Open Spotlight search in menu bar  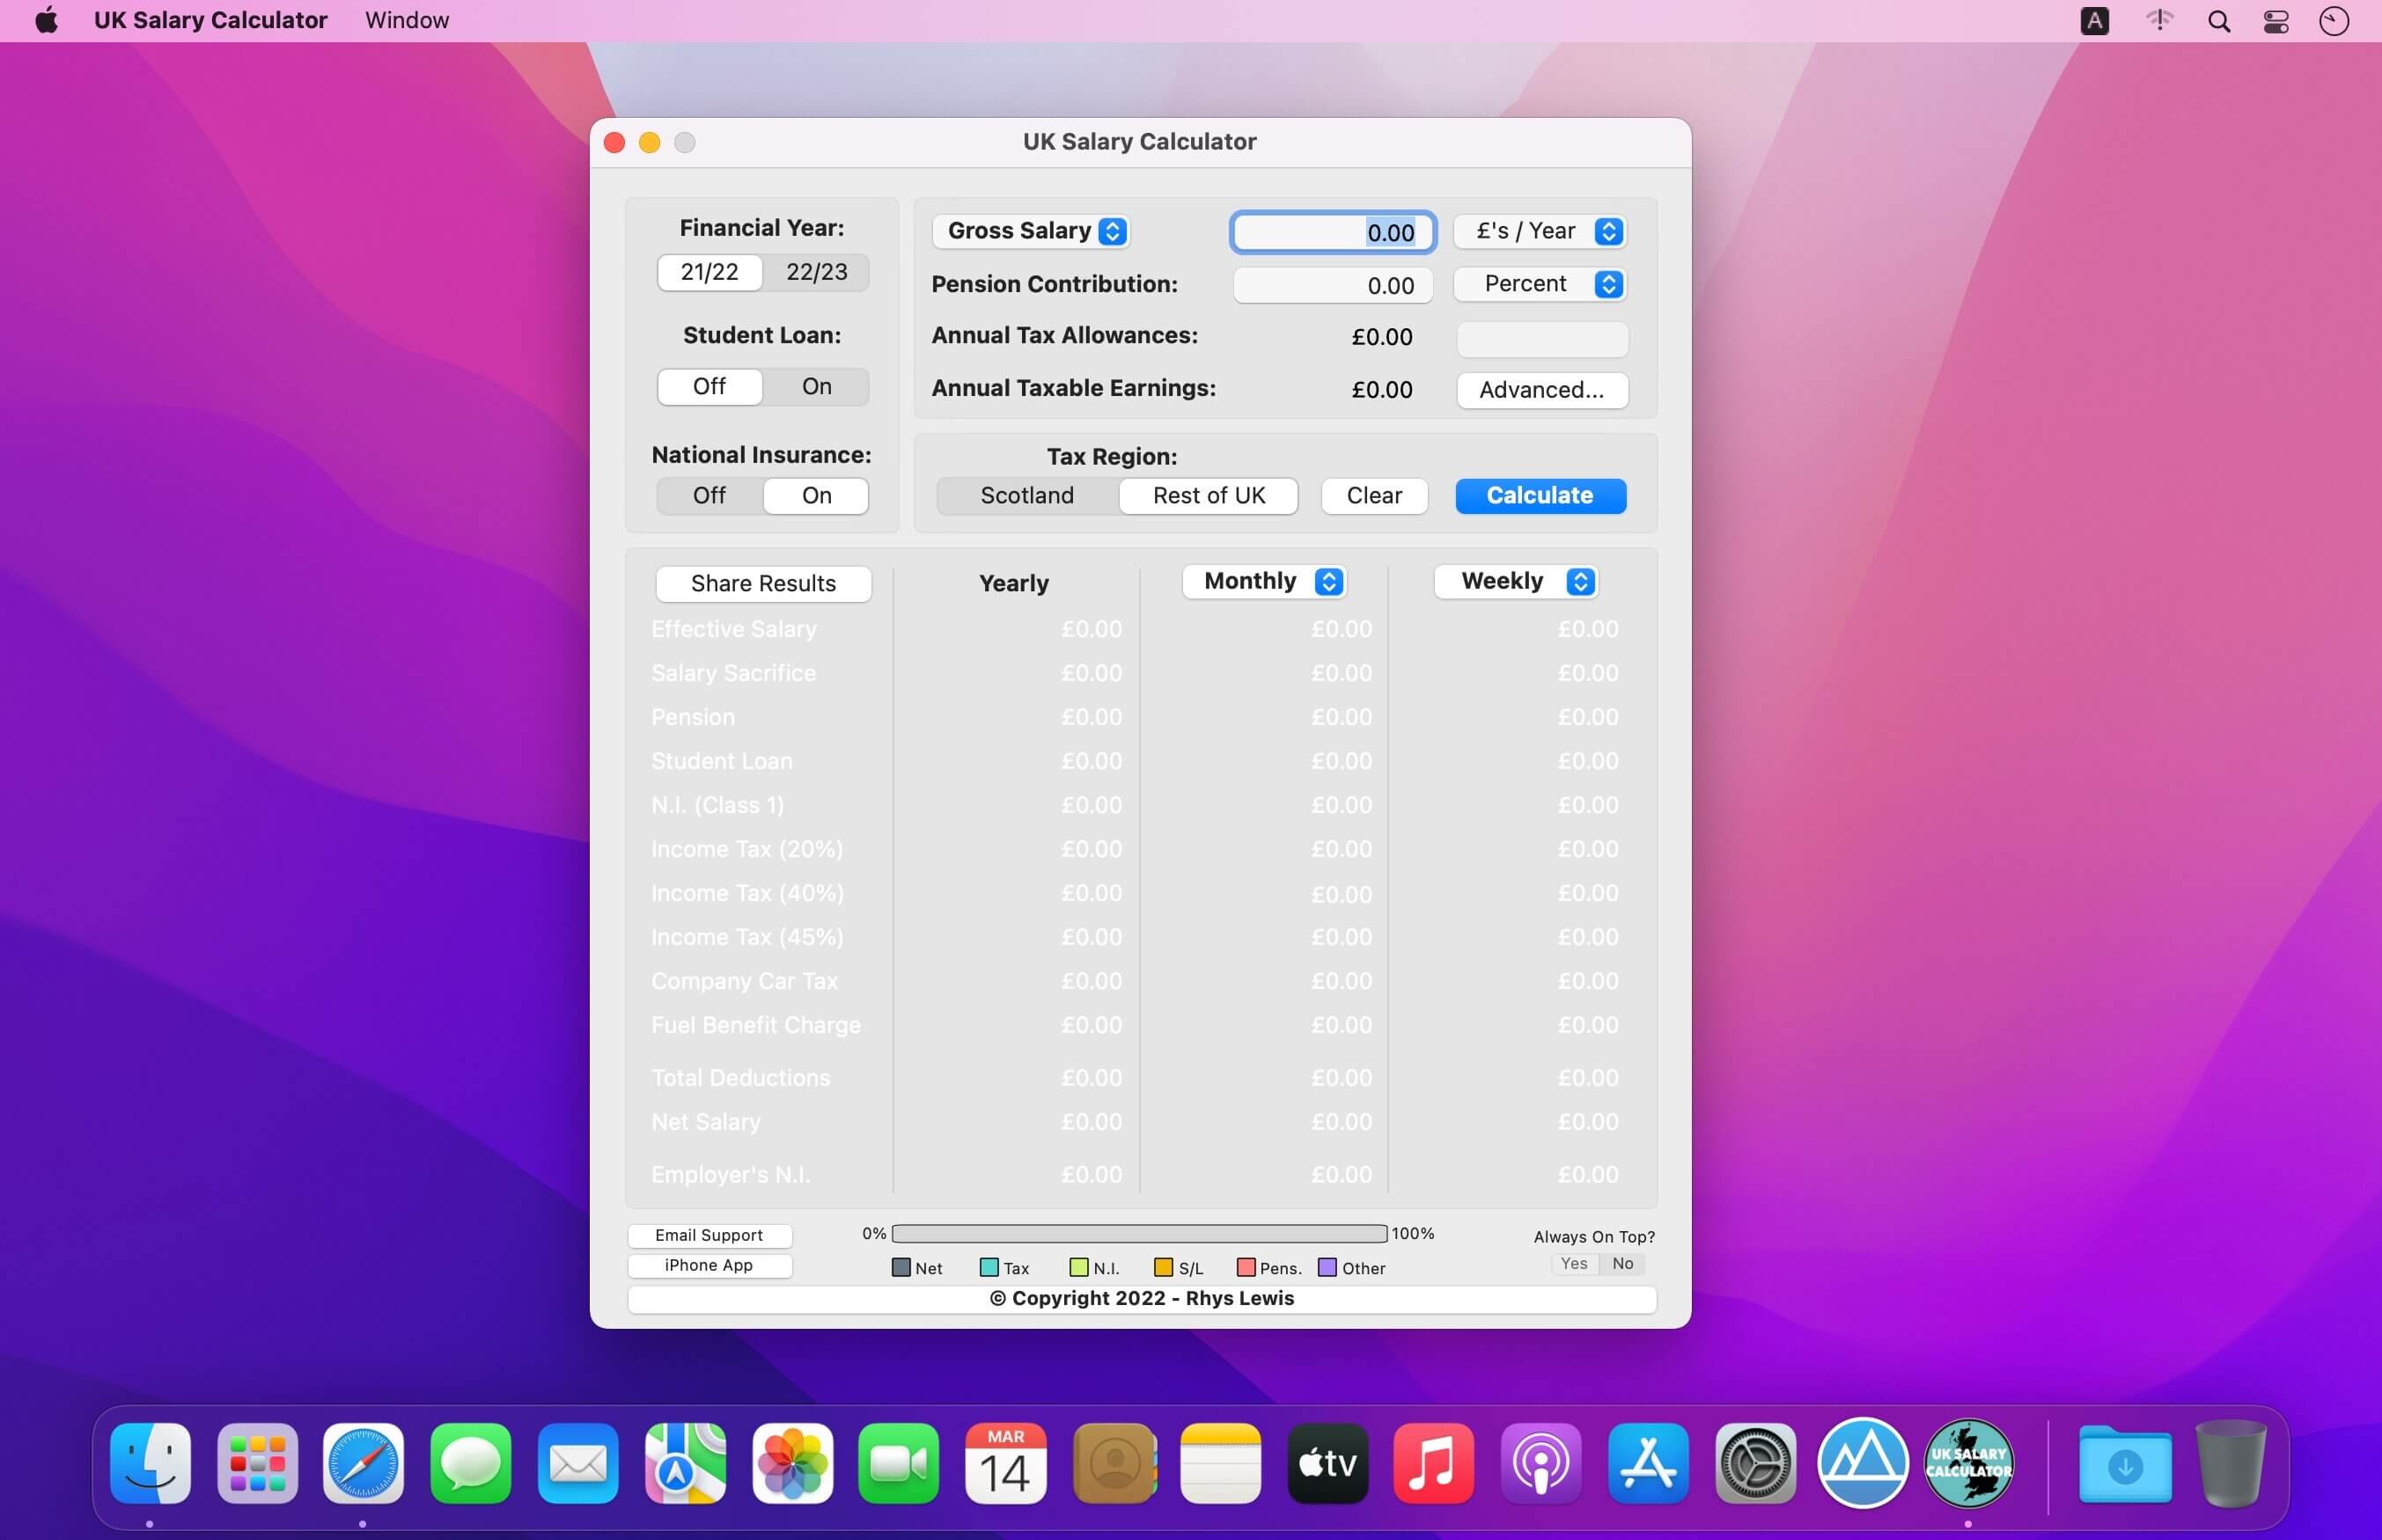2219,21
